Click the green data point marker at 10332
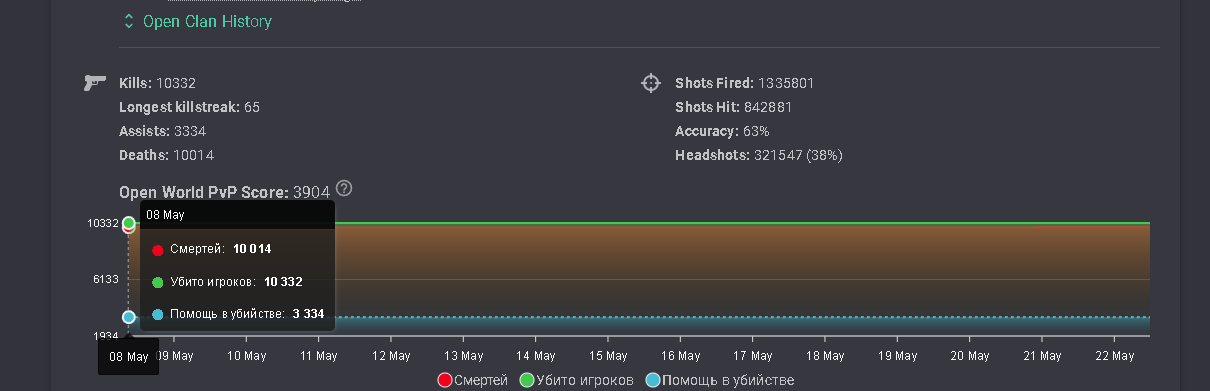Screen dimensions: 1210x391 [x=128, y=222]
